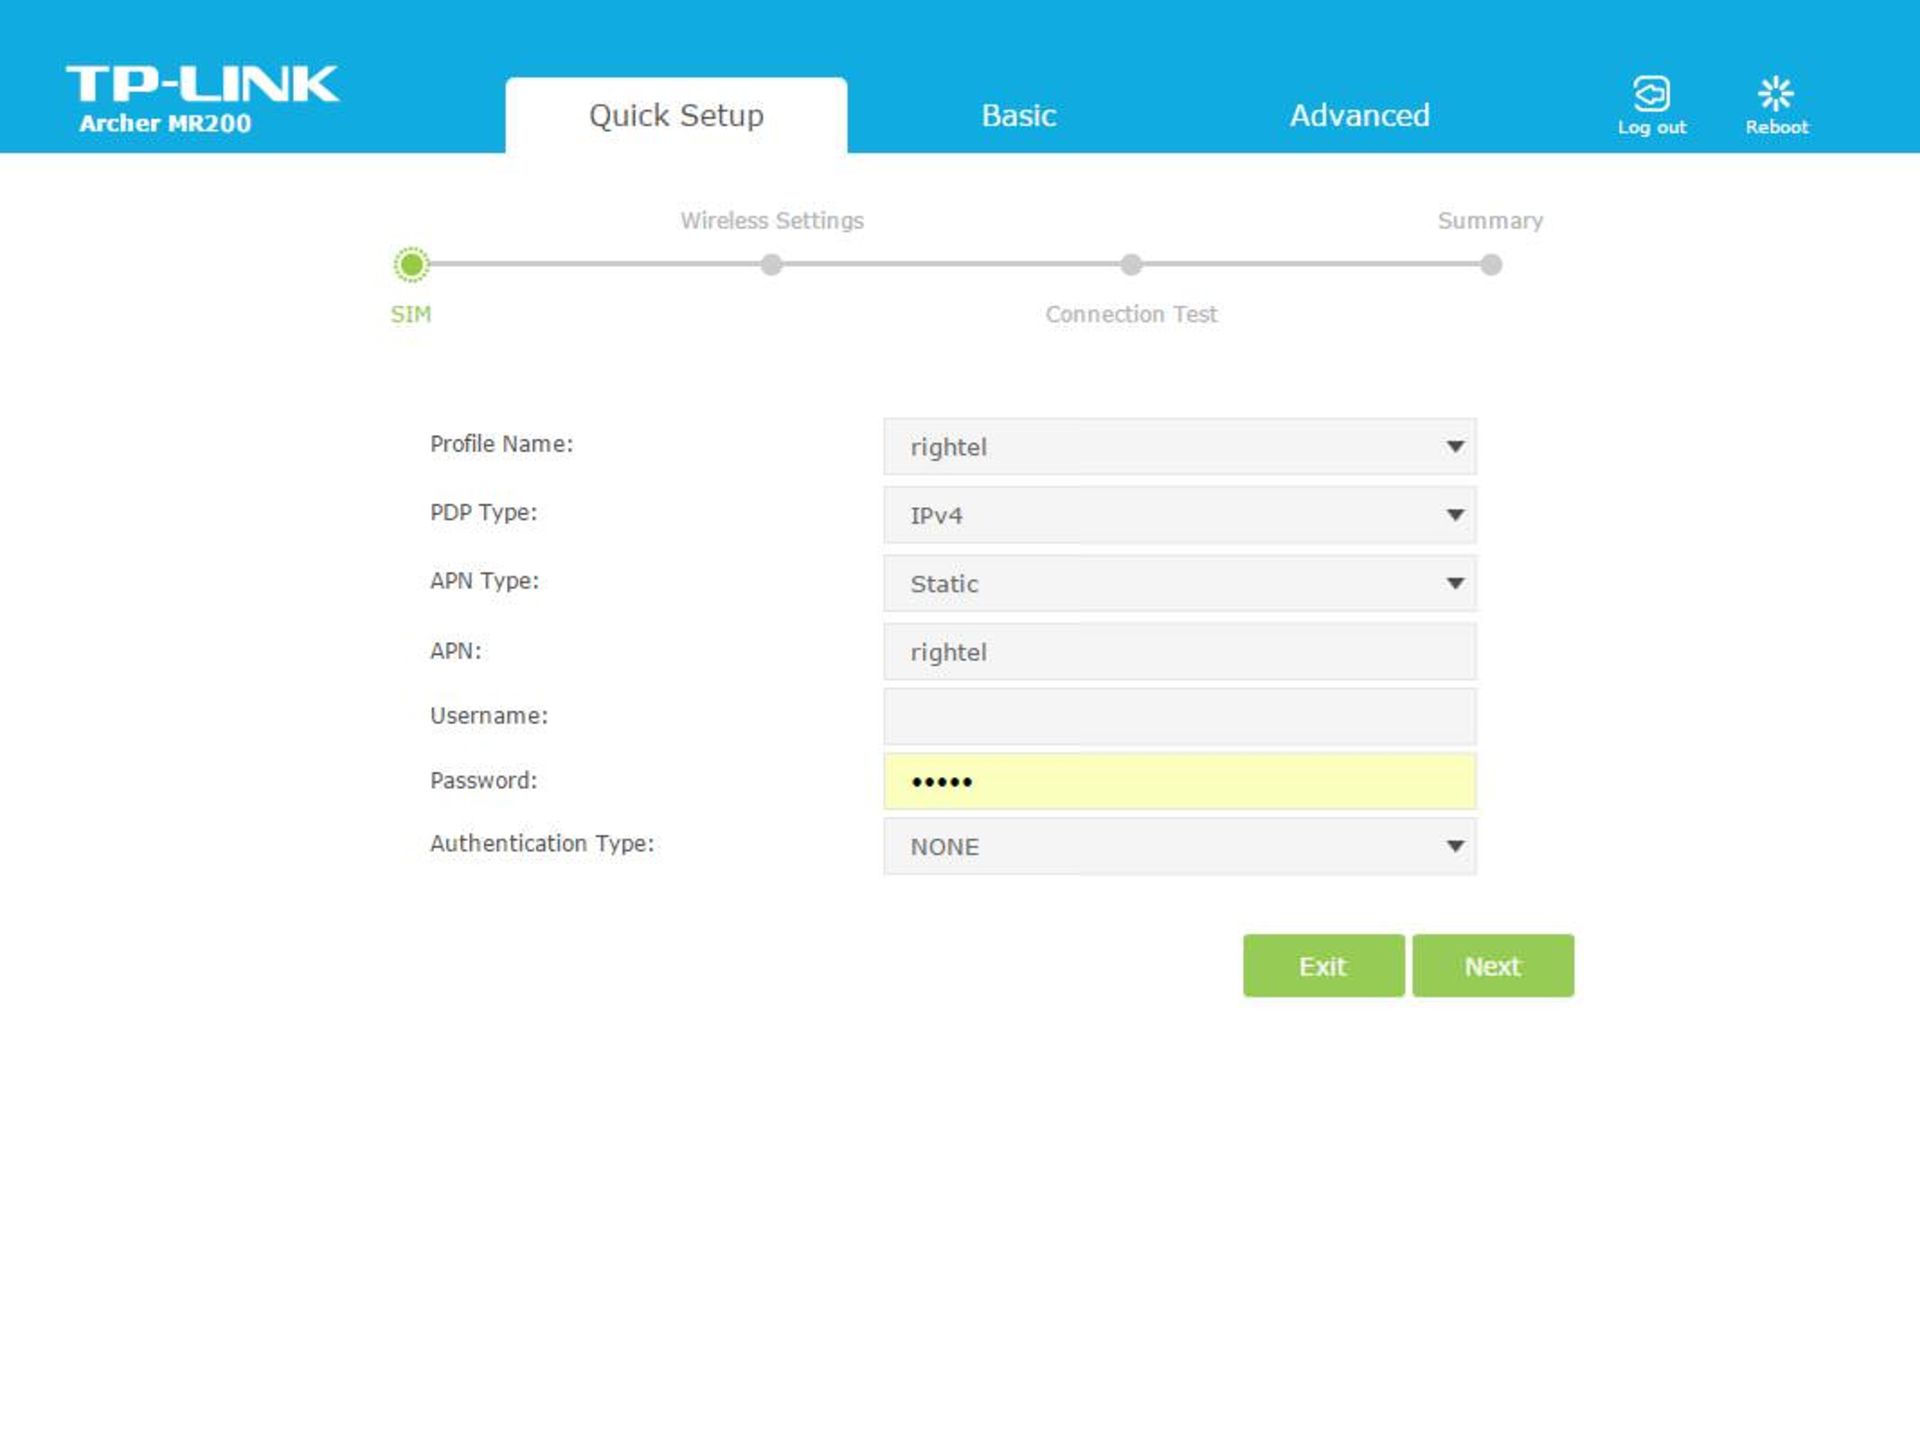The height and width of the screenshot is (1431, 1920).
Task: Click the Exit button
Action: [x=1322, y=965]
